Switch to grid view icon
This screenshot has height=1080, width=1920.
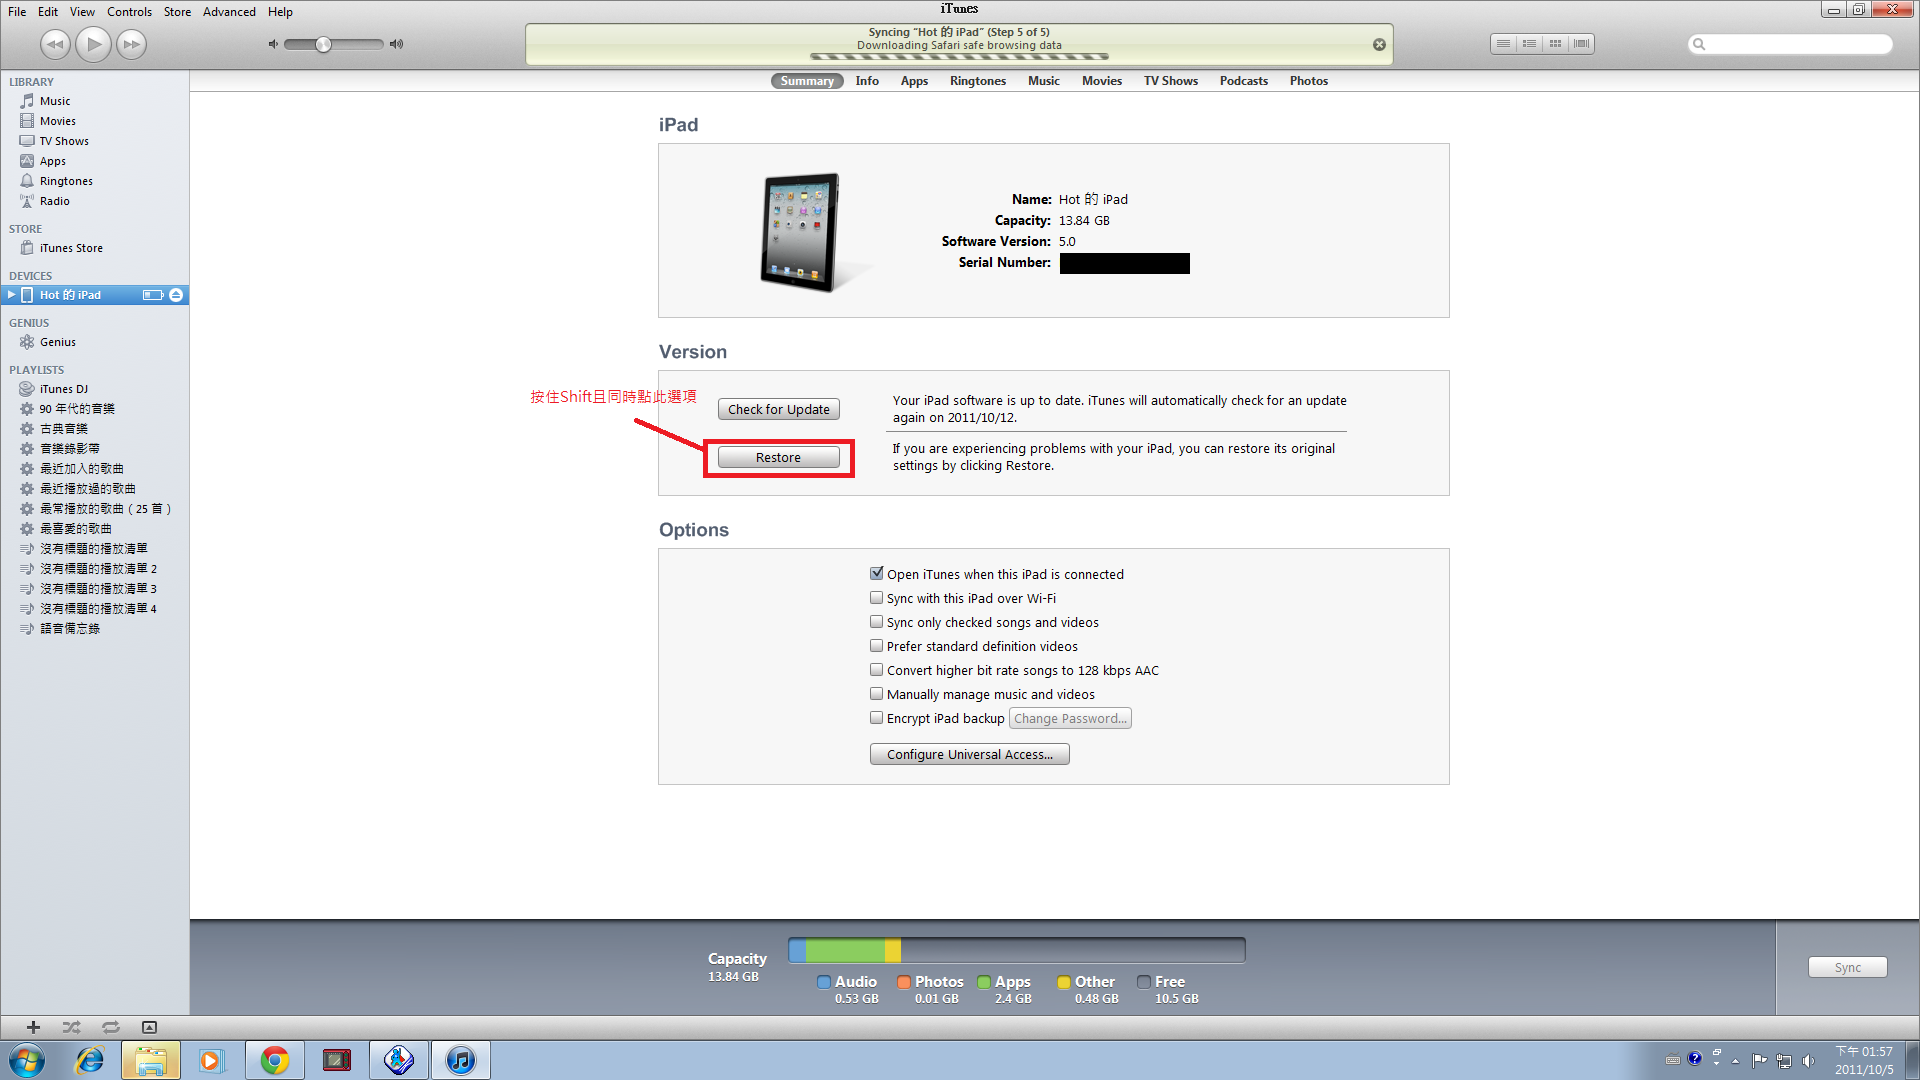[x=1555, y=44]
